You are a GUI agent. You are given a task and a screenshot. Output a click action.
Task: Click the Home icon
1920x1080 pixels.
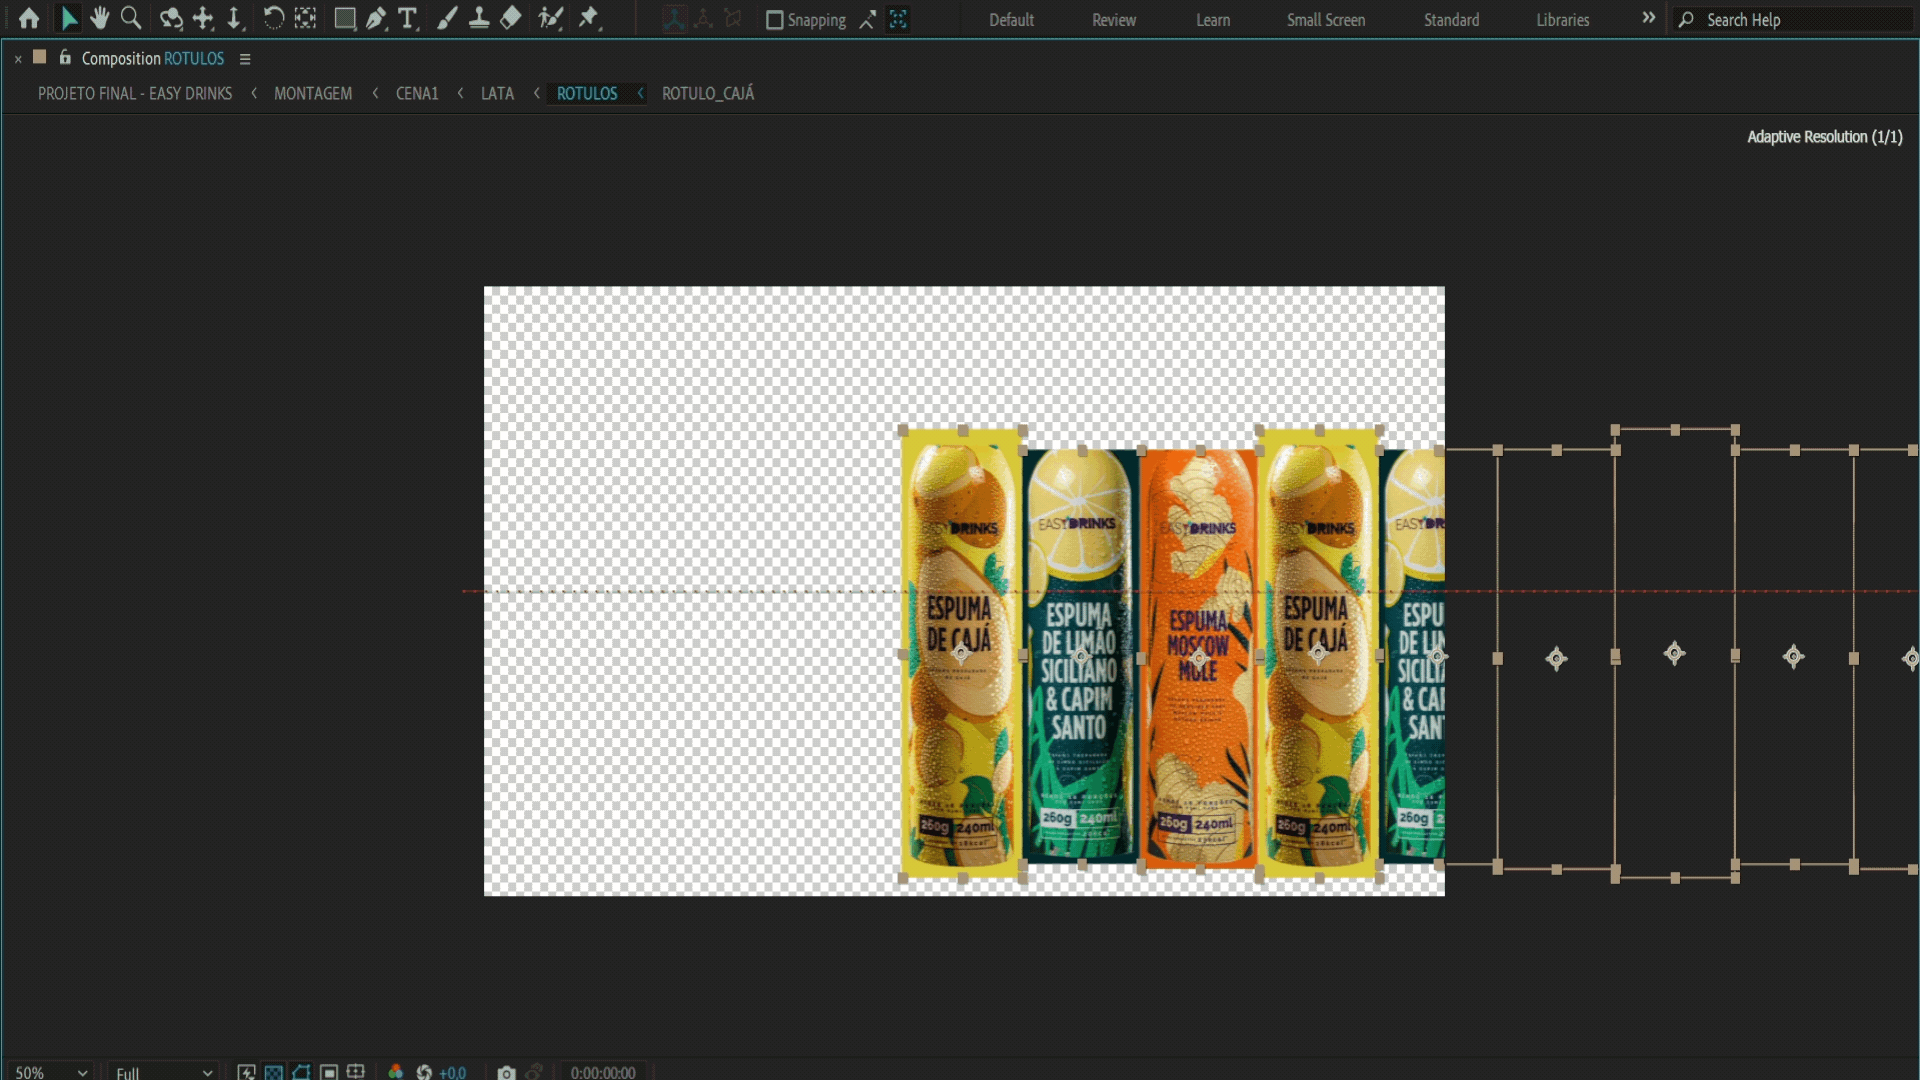[29, 19]
